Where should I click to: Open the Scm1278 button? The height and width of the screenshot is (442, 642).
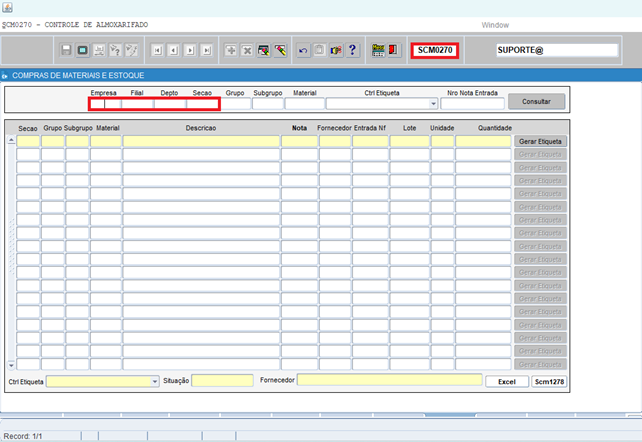pyautogui.click(x=549, y=381)
